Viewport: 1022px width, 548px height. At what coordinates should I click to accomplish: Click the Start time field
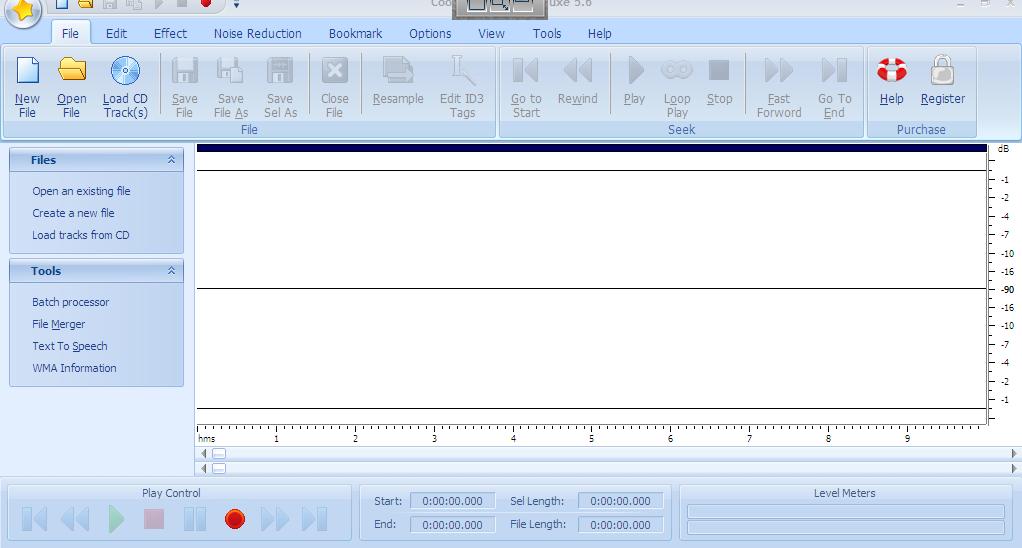pyautogui.click(x=452, y=501)
